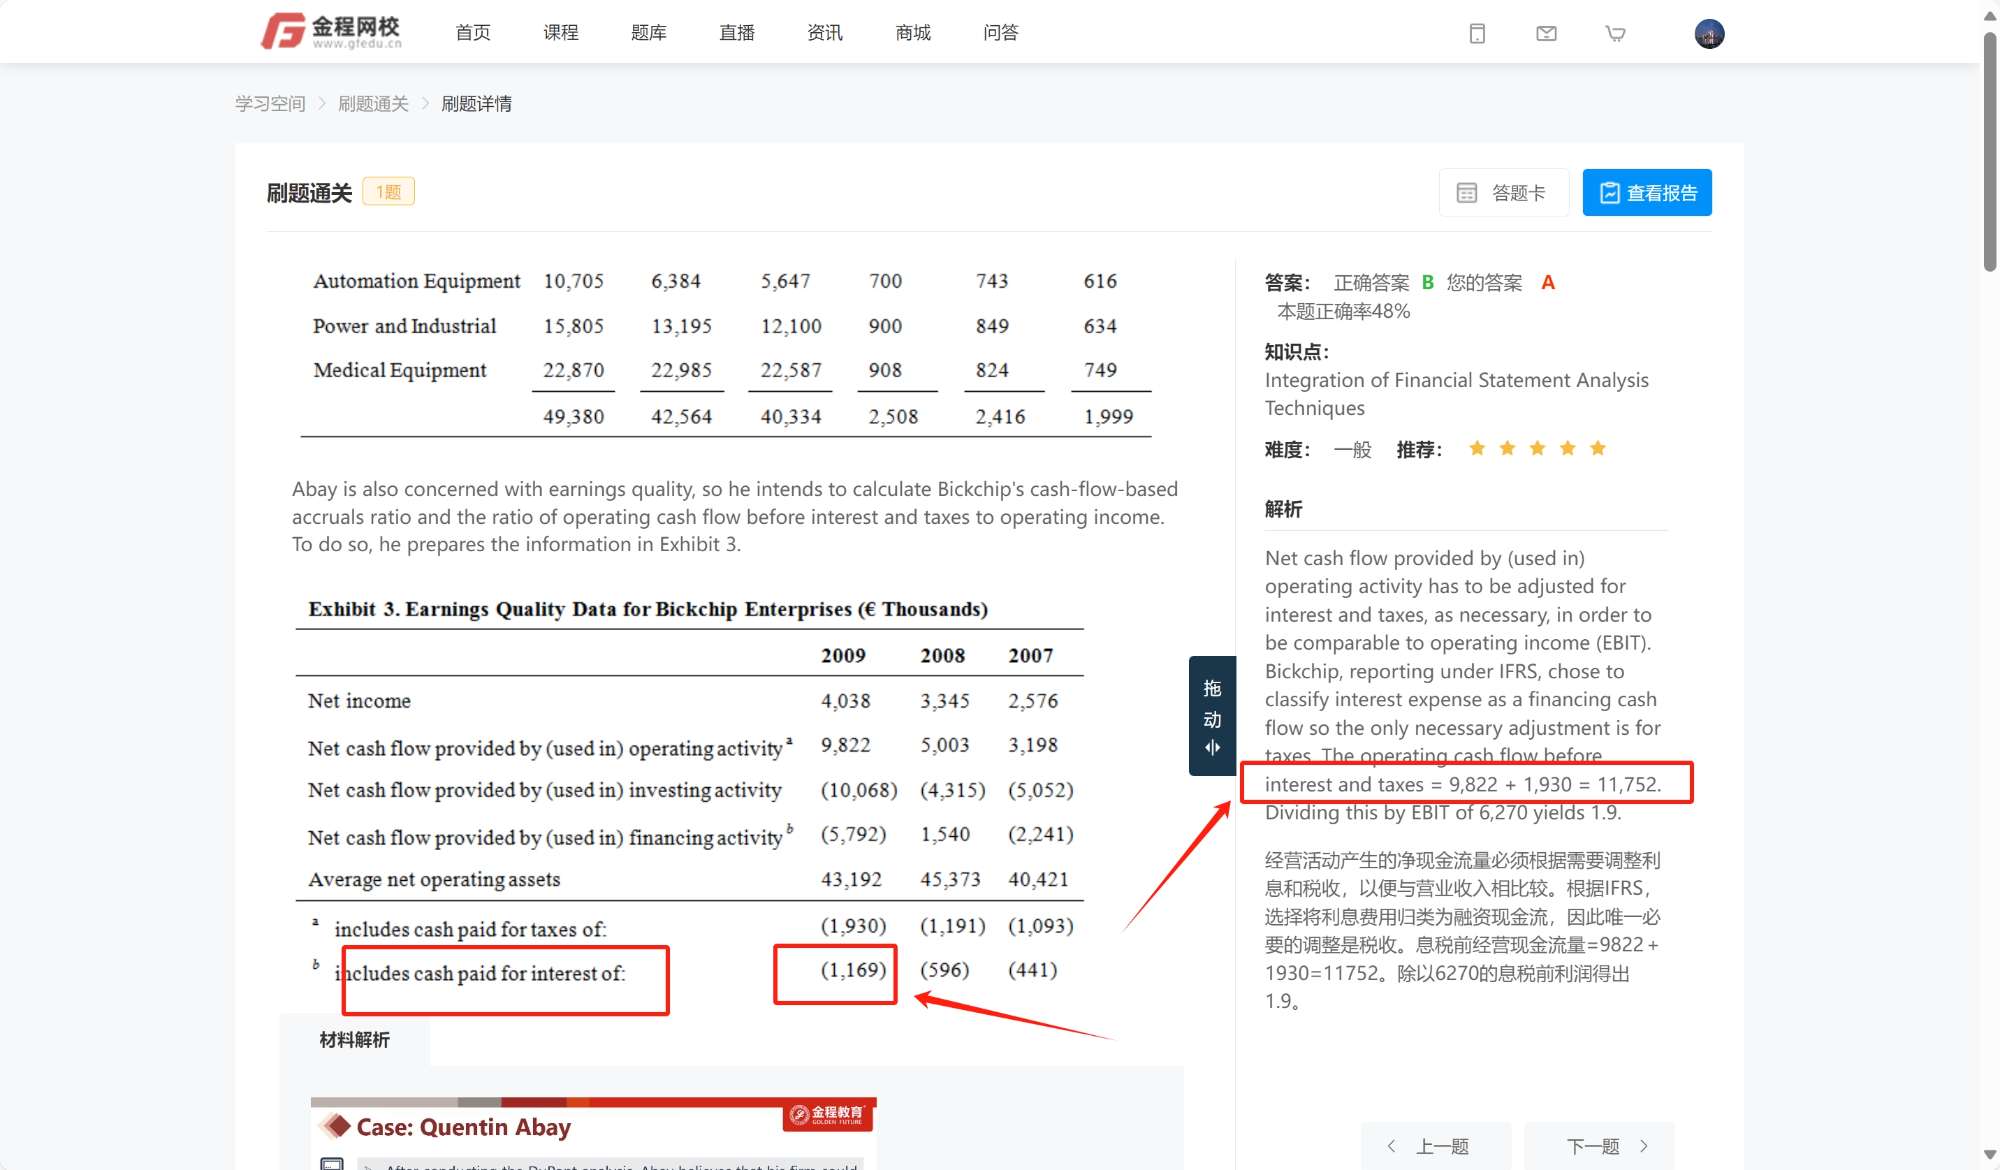This screenshot has height=1170, width=2000.
Task: Click the Golden Future site logo
Action: tap(331, 32)
